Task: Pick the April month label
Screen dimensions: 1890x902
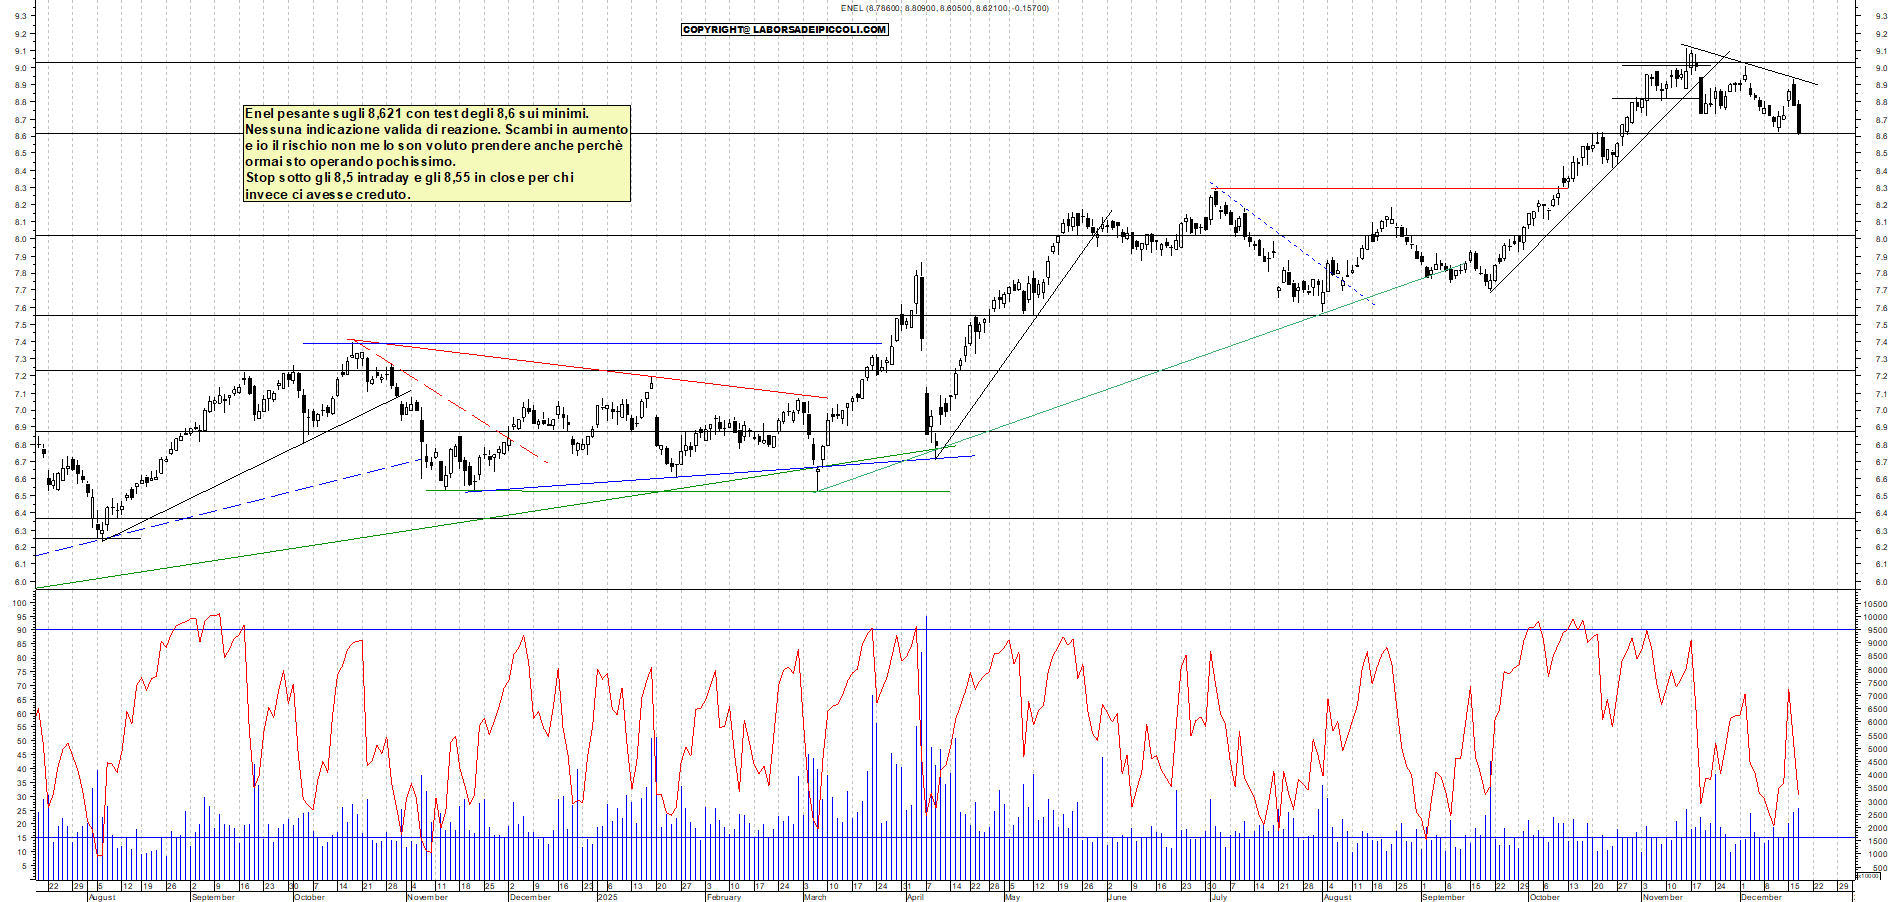Action: point(915,897)
